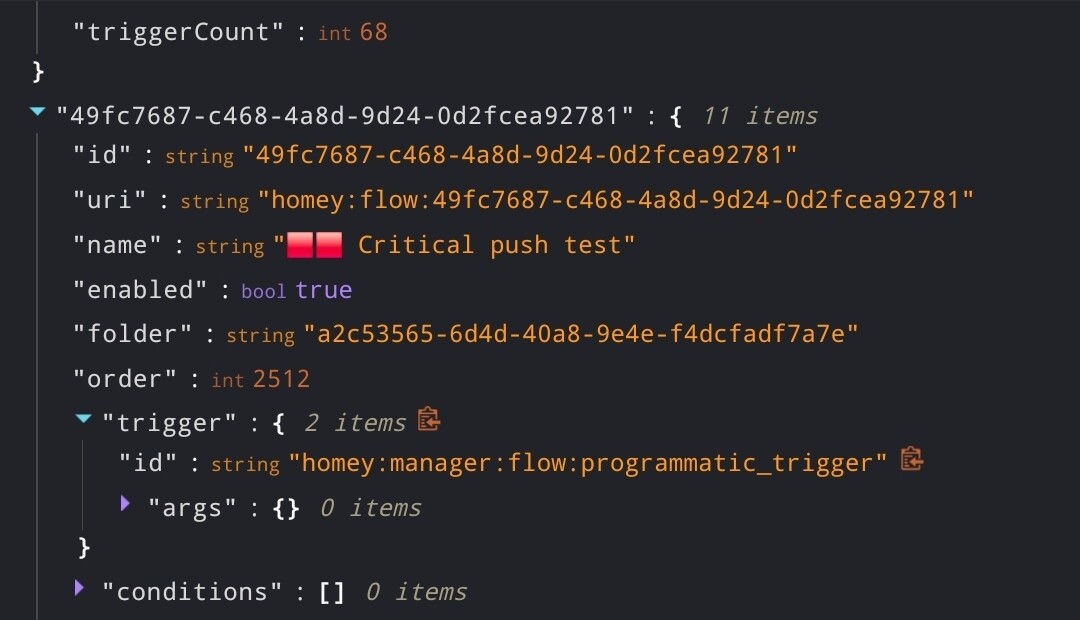Click the "folder" a2c53565 string value
The image size is (1080, 620).
(x=581, y=334)
